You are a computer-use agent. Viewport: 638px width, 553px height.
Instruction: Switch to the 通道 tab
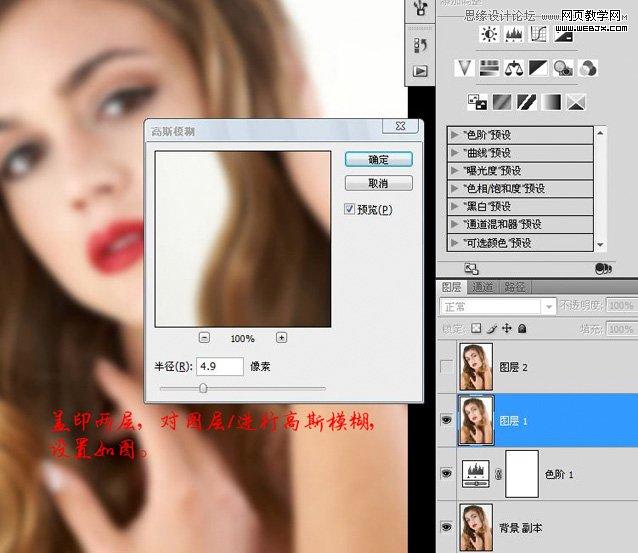(x=483, y=287)
